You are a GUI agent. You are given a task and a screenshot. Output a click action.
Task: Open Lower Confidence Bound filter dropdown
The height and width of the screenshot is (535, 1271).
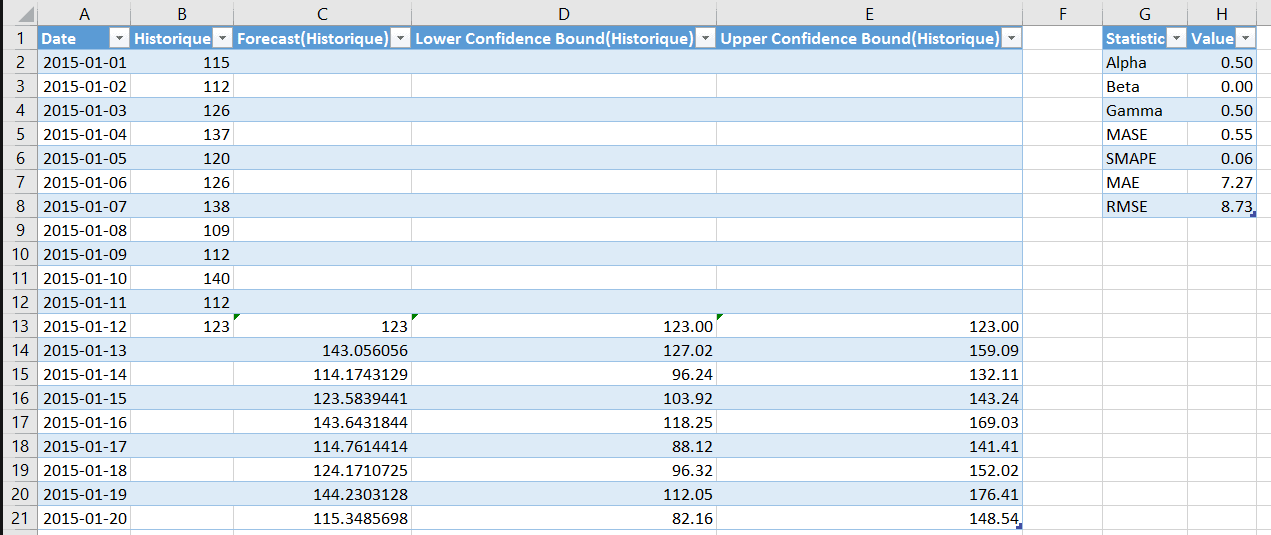tap(705, 39)
